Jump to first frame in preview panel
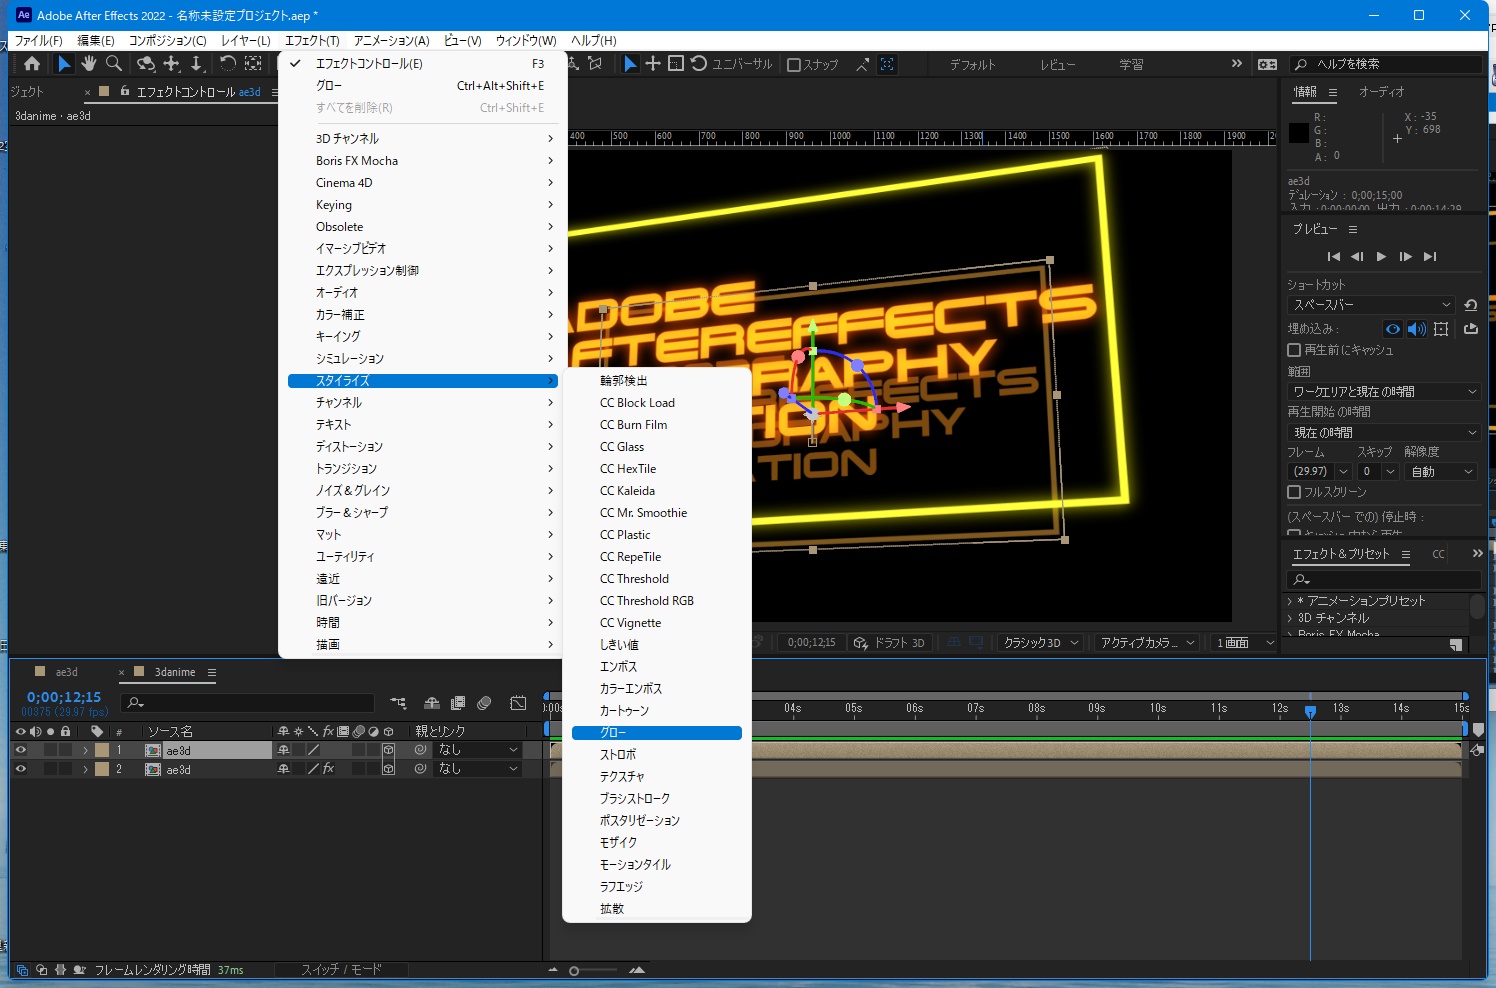The width and height of the screenshot is (1496, 988). point(1333,257)
